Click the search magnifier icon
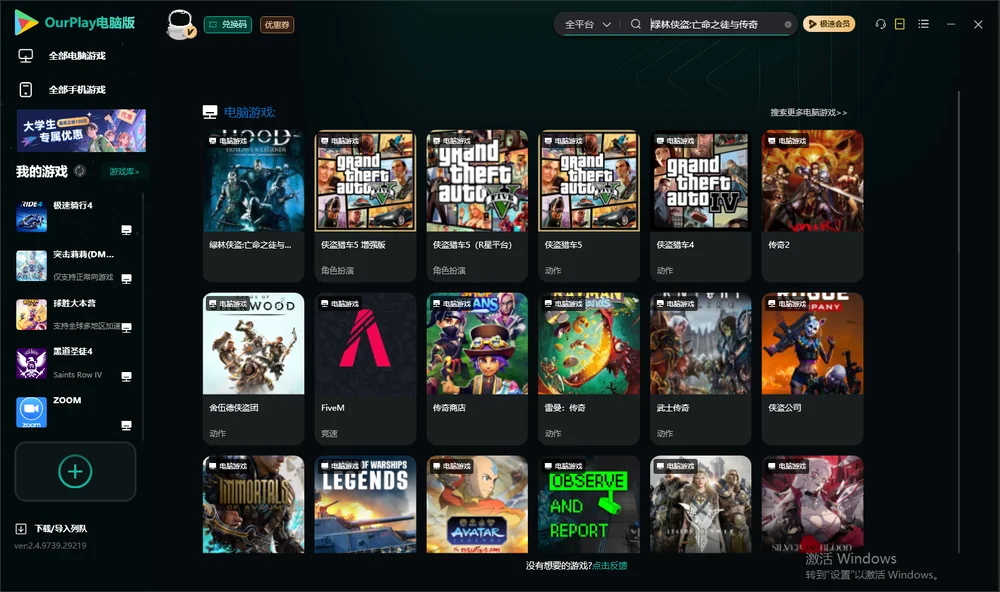This screenshot has width=1000, height=592. (x=636, y=24)
